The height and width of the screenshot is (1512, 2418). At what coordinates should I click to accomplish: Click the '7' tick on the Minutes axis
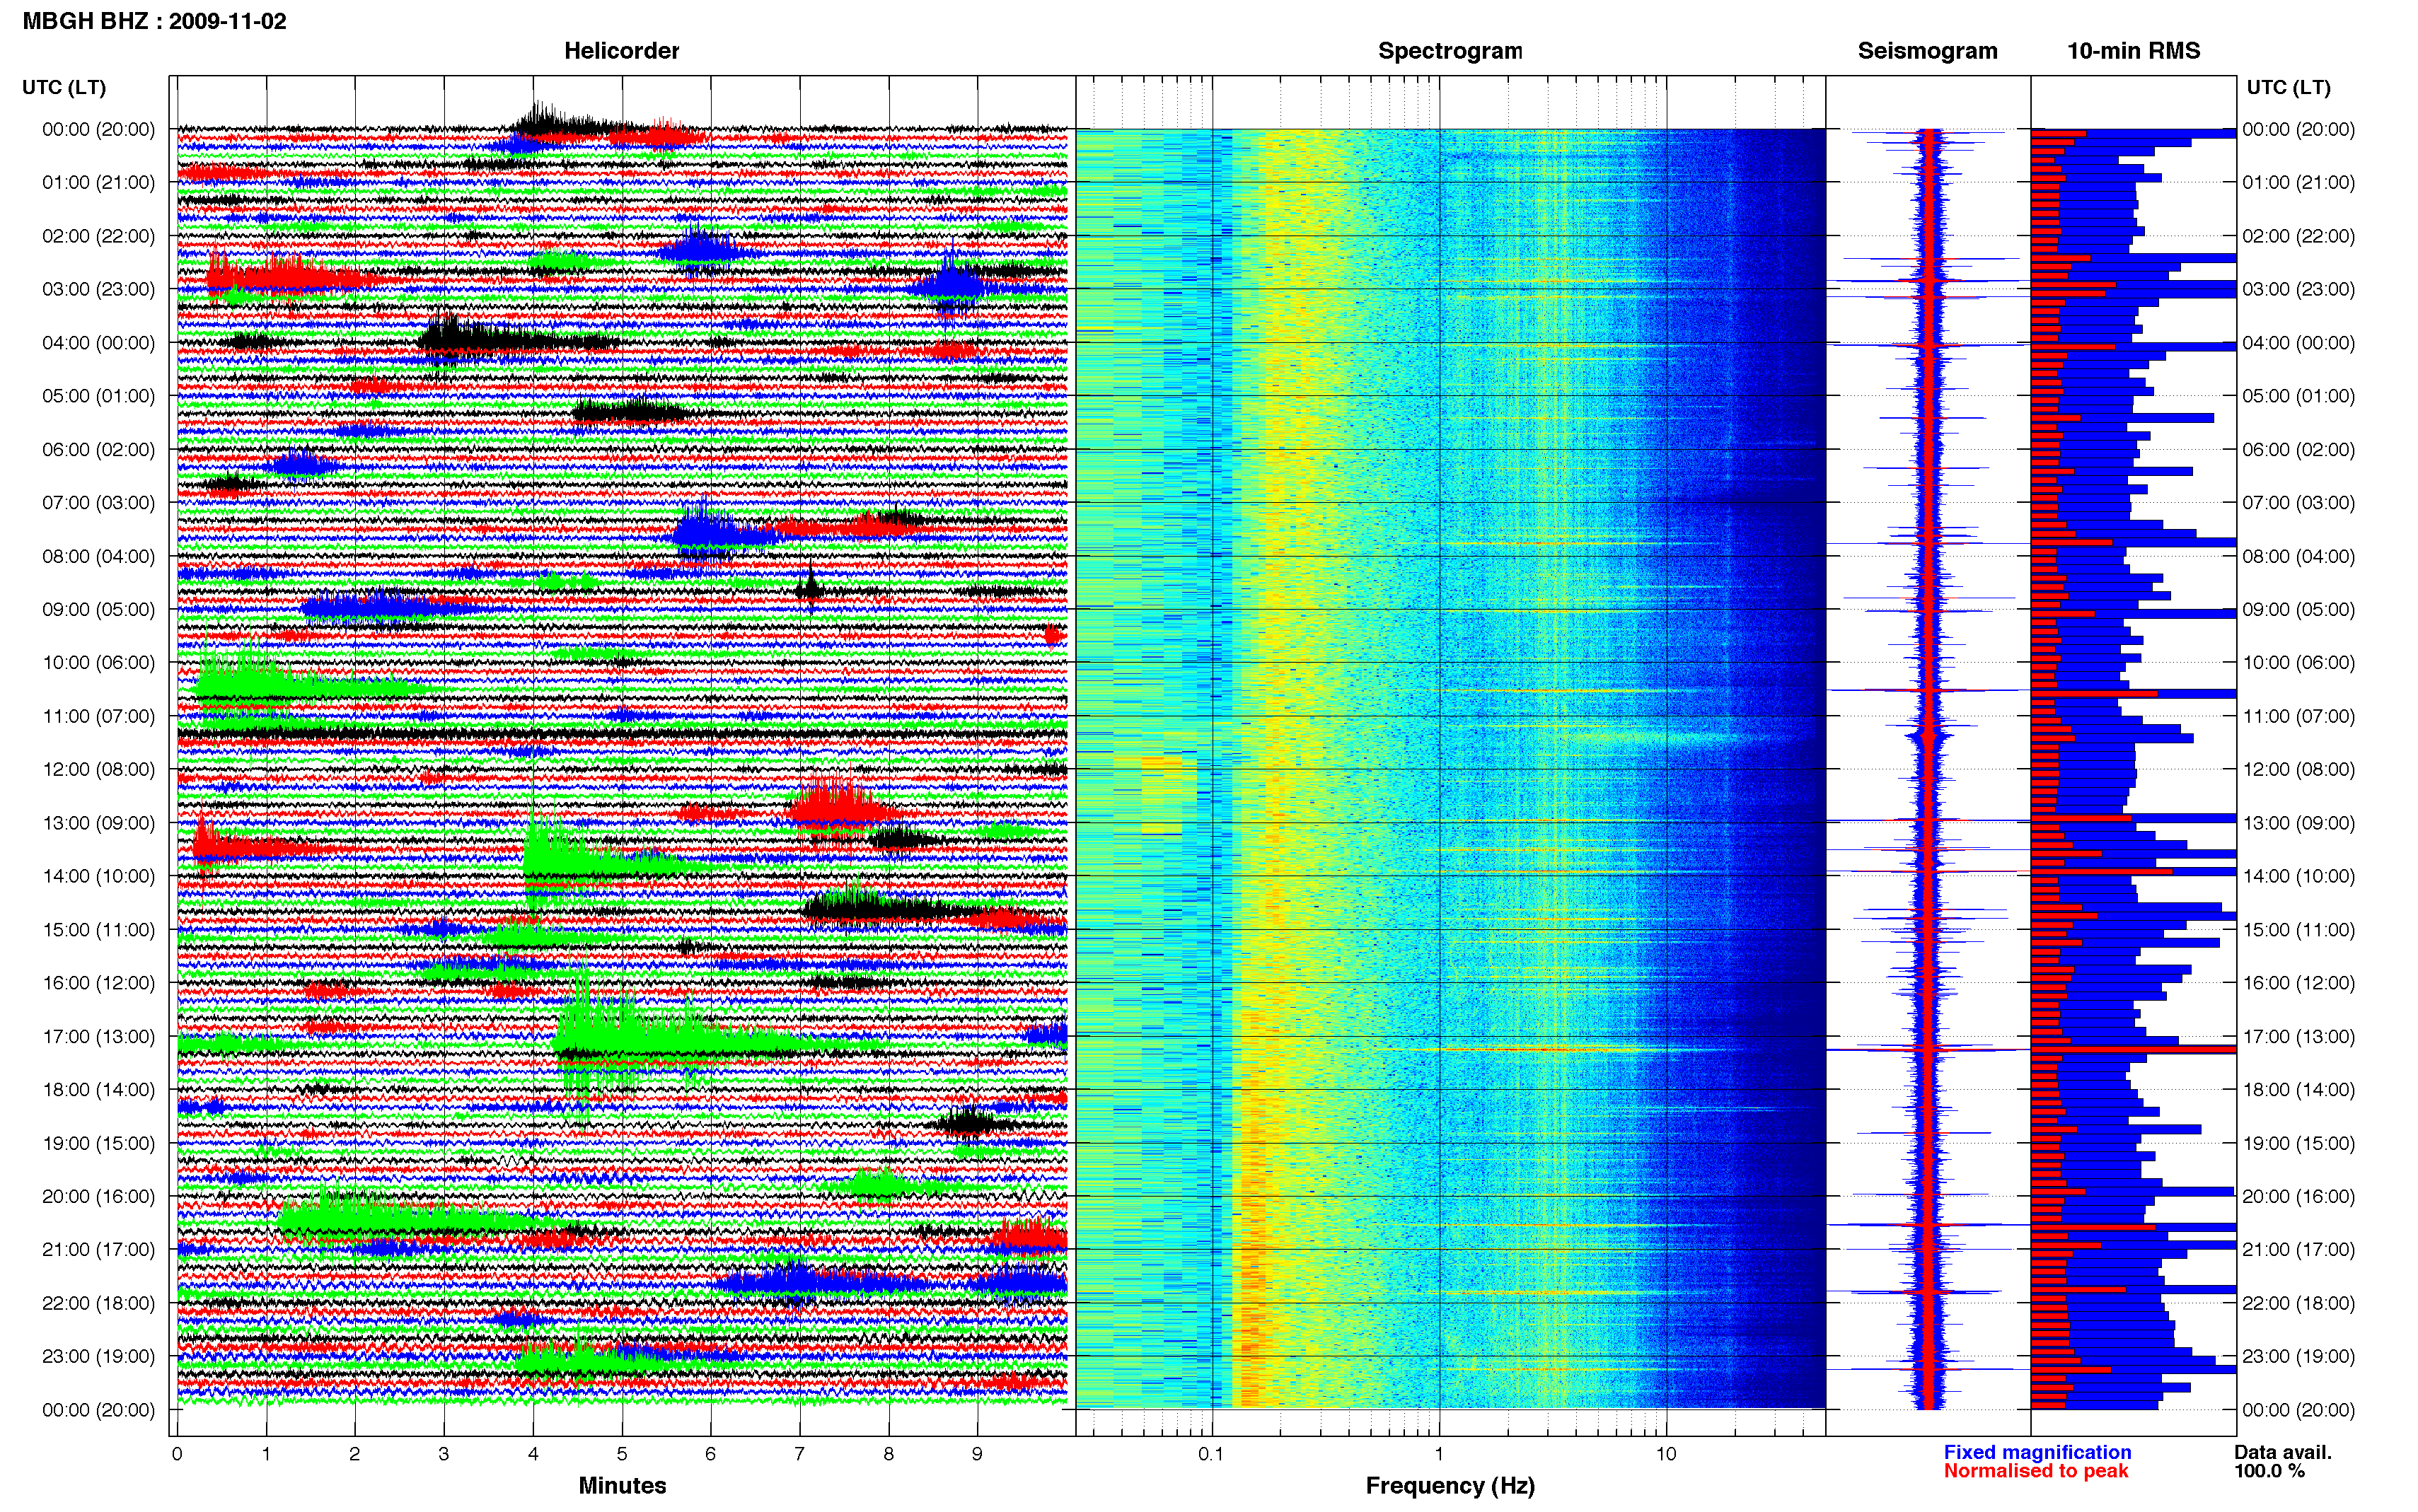coord(799,1454)
